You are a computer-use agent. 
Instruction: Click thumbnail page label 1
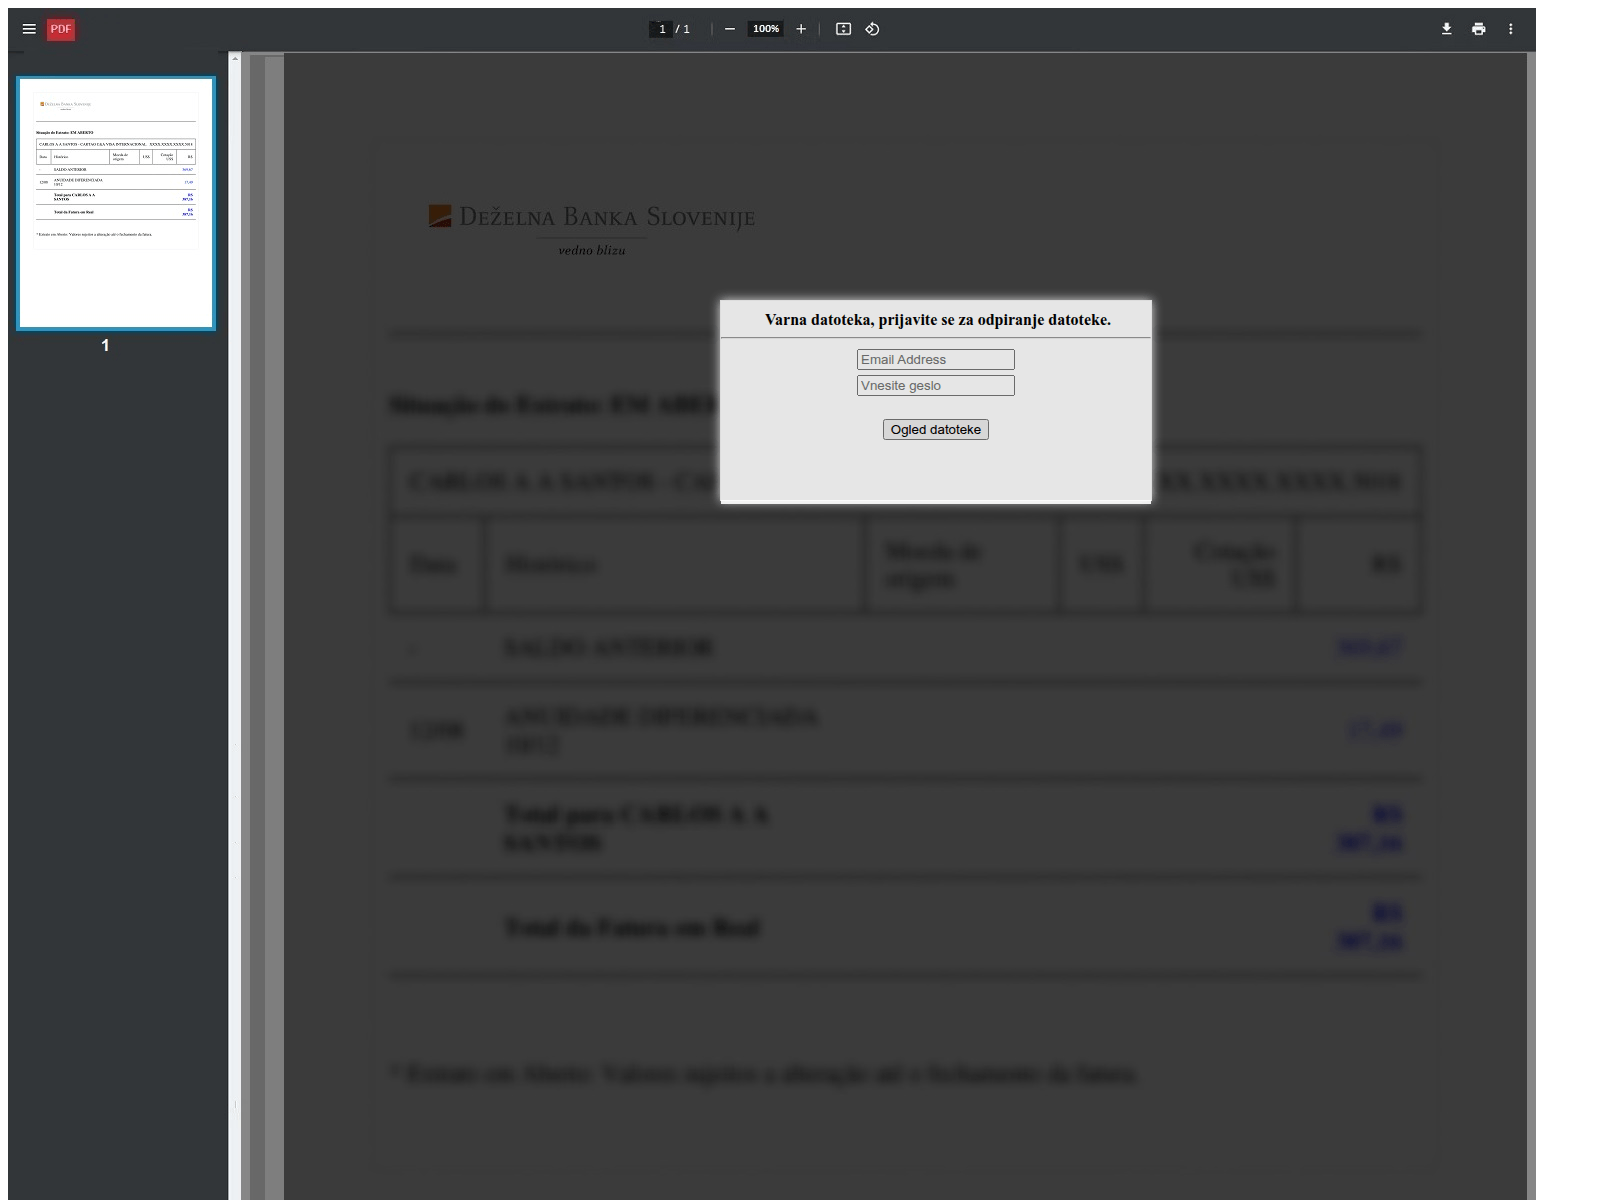pos(105,345)
